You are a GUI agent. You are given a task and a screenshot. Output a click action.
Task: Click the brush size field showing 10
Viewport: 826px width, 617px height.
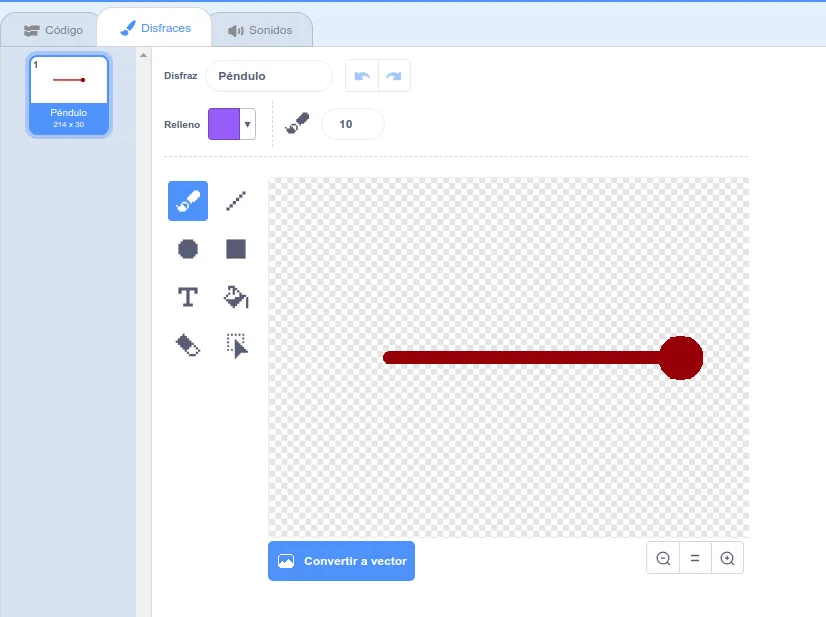pos(353,124)
